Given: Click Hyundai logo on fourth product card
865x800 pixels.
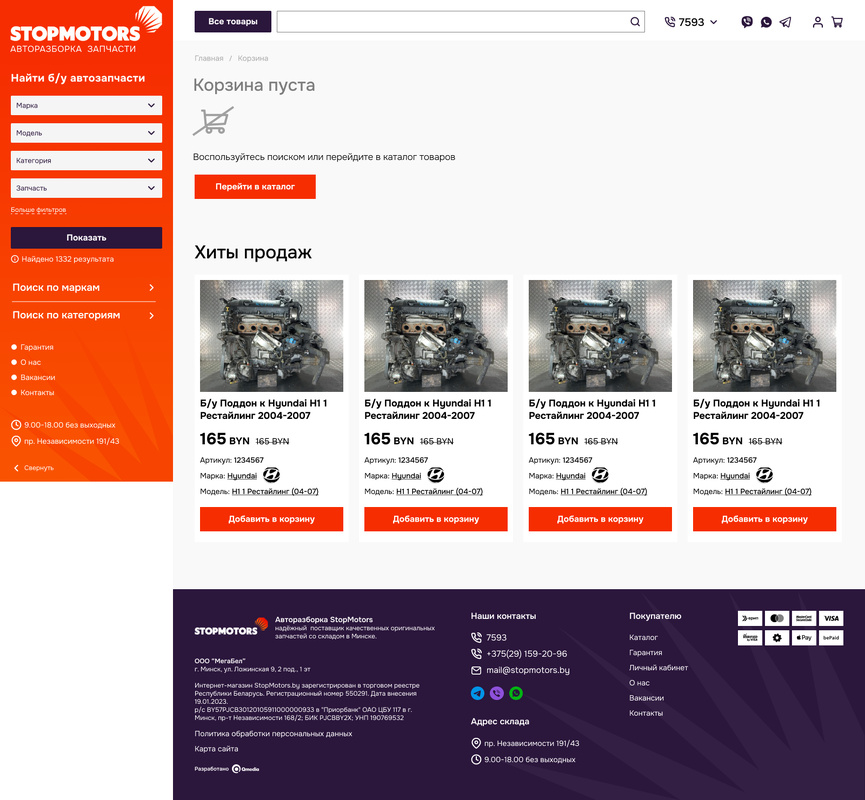Looking at the screenshot, I should (764, 474).
